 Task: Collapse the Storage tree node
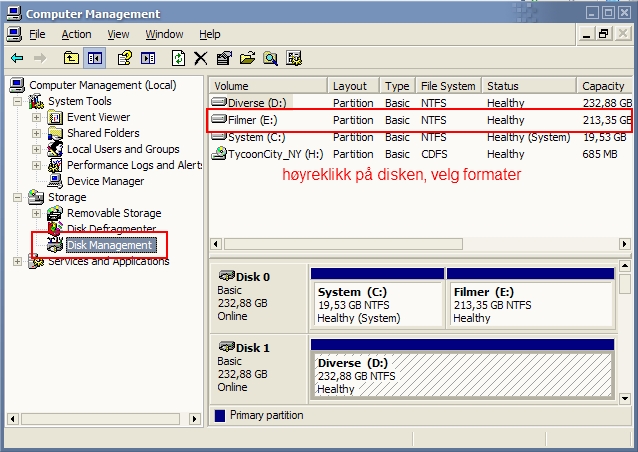point(17,197)
